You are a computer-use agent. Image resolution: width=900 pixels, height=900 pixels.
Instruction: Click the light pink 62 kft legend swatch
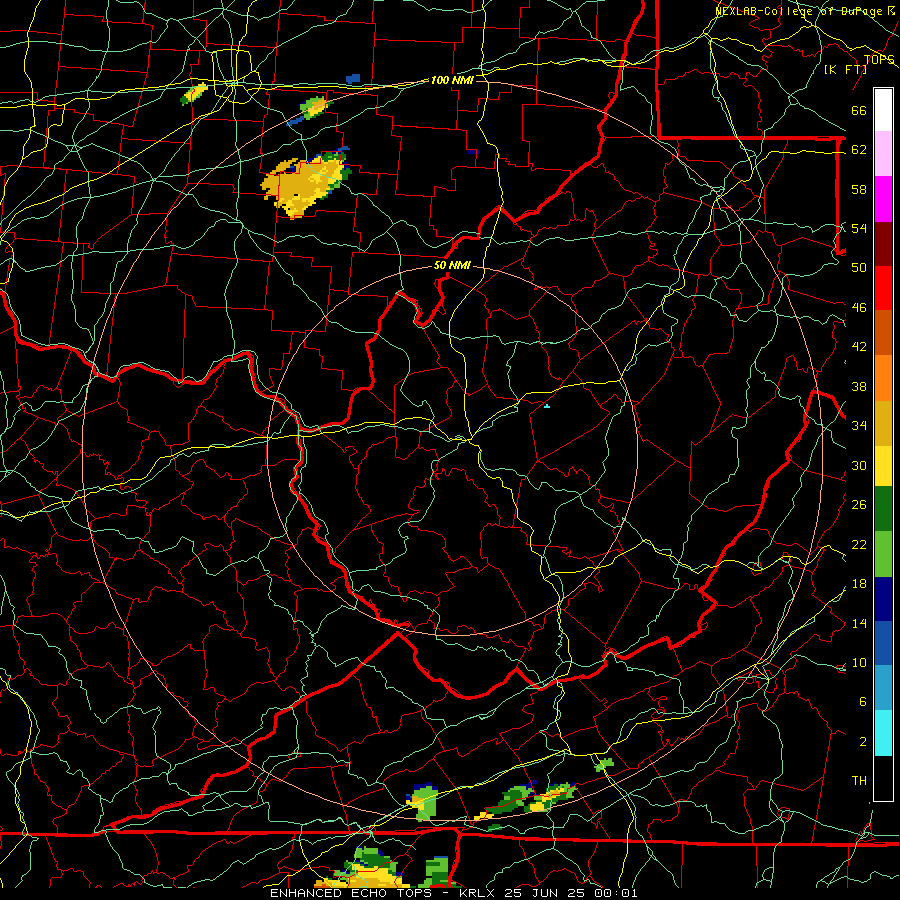coord(883,154)
